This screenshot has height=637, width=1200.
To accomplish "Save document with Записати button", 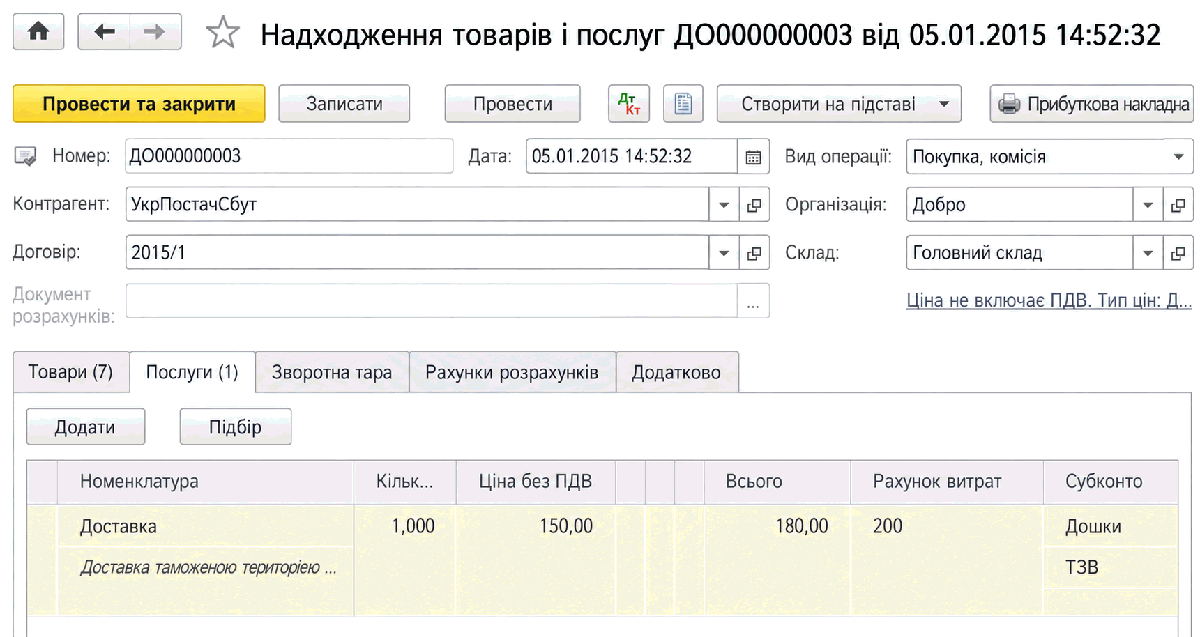I will click(x=345, y=103).
